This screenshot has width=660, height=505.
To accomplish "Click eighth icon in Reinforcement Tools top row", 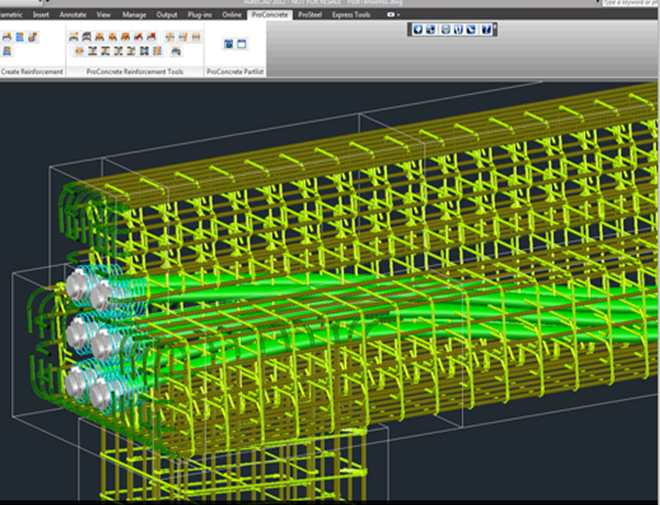I will coord(170,37).
